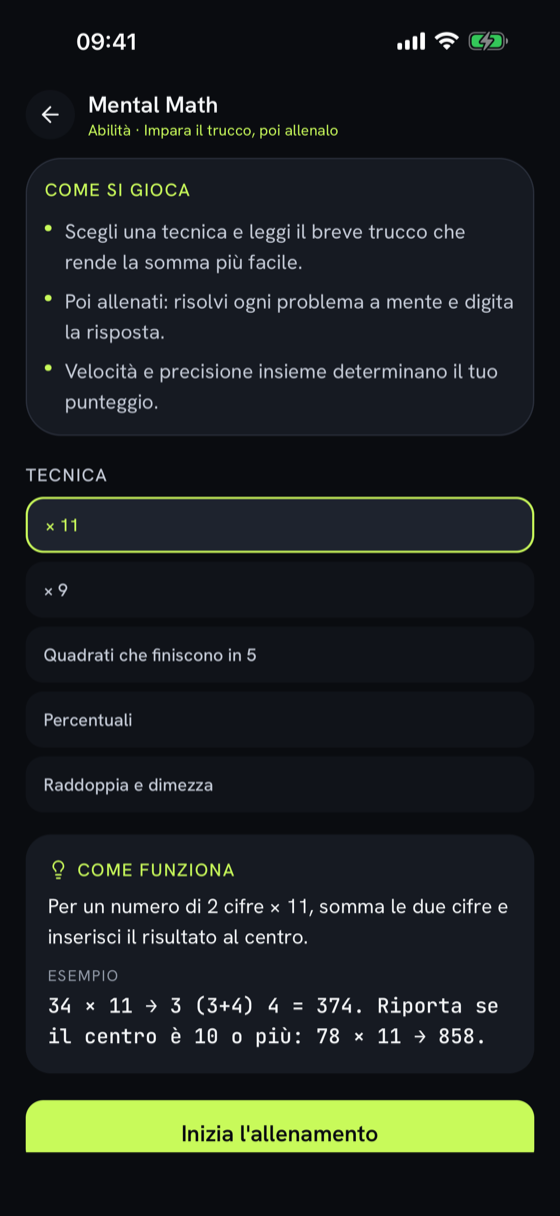Choose Quadrati che finiscono in 5

(x=280, y=655)
